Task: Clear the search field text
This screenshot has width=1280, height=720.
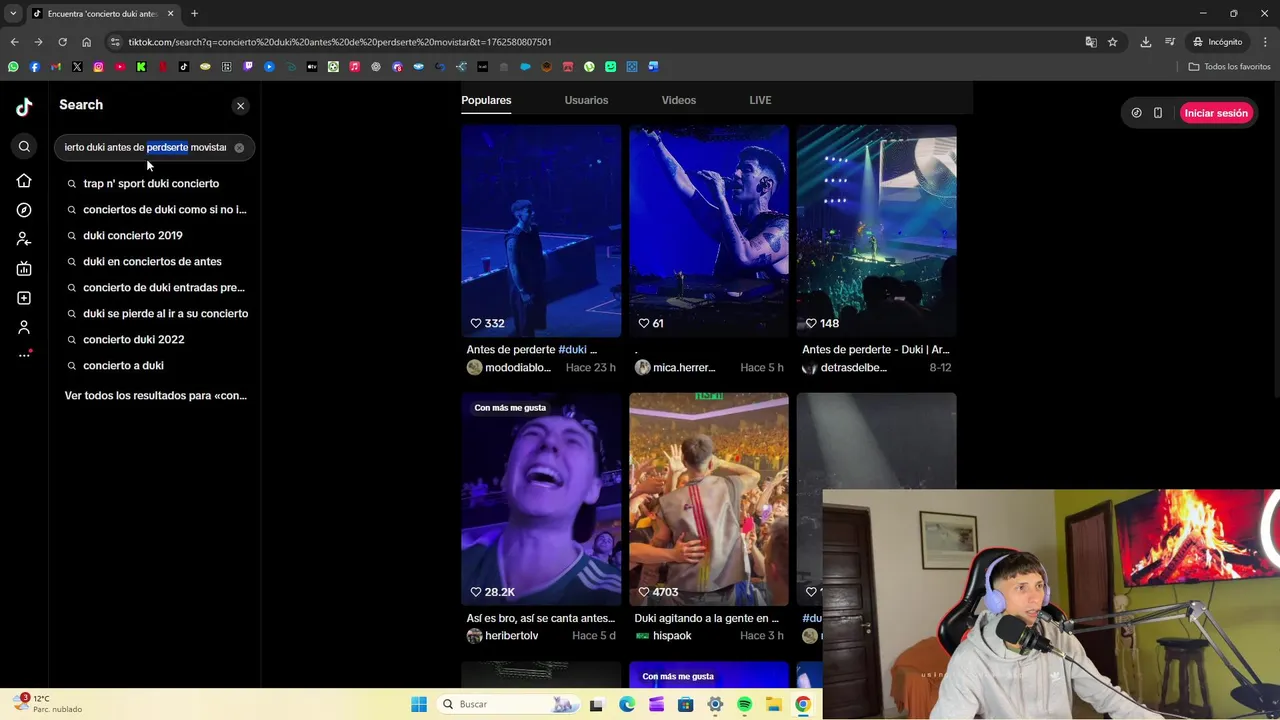Action: [239, 147]
